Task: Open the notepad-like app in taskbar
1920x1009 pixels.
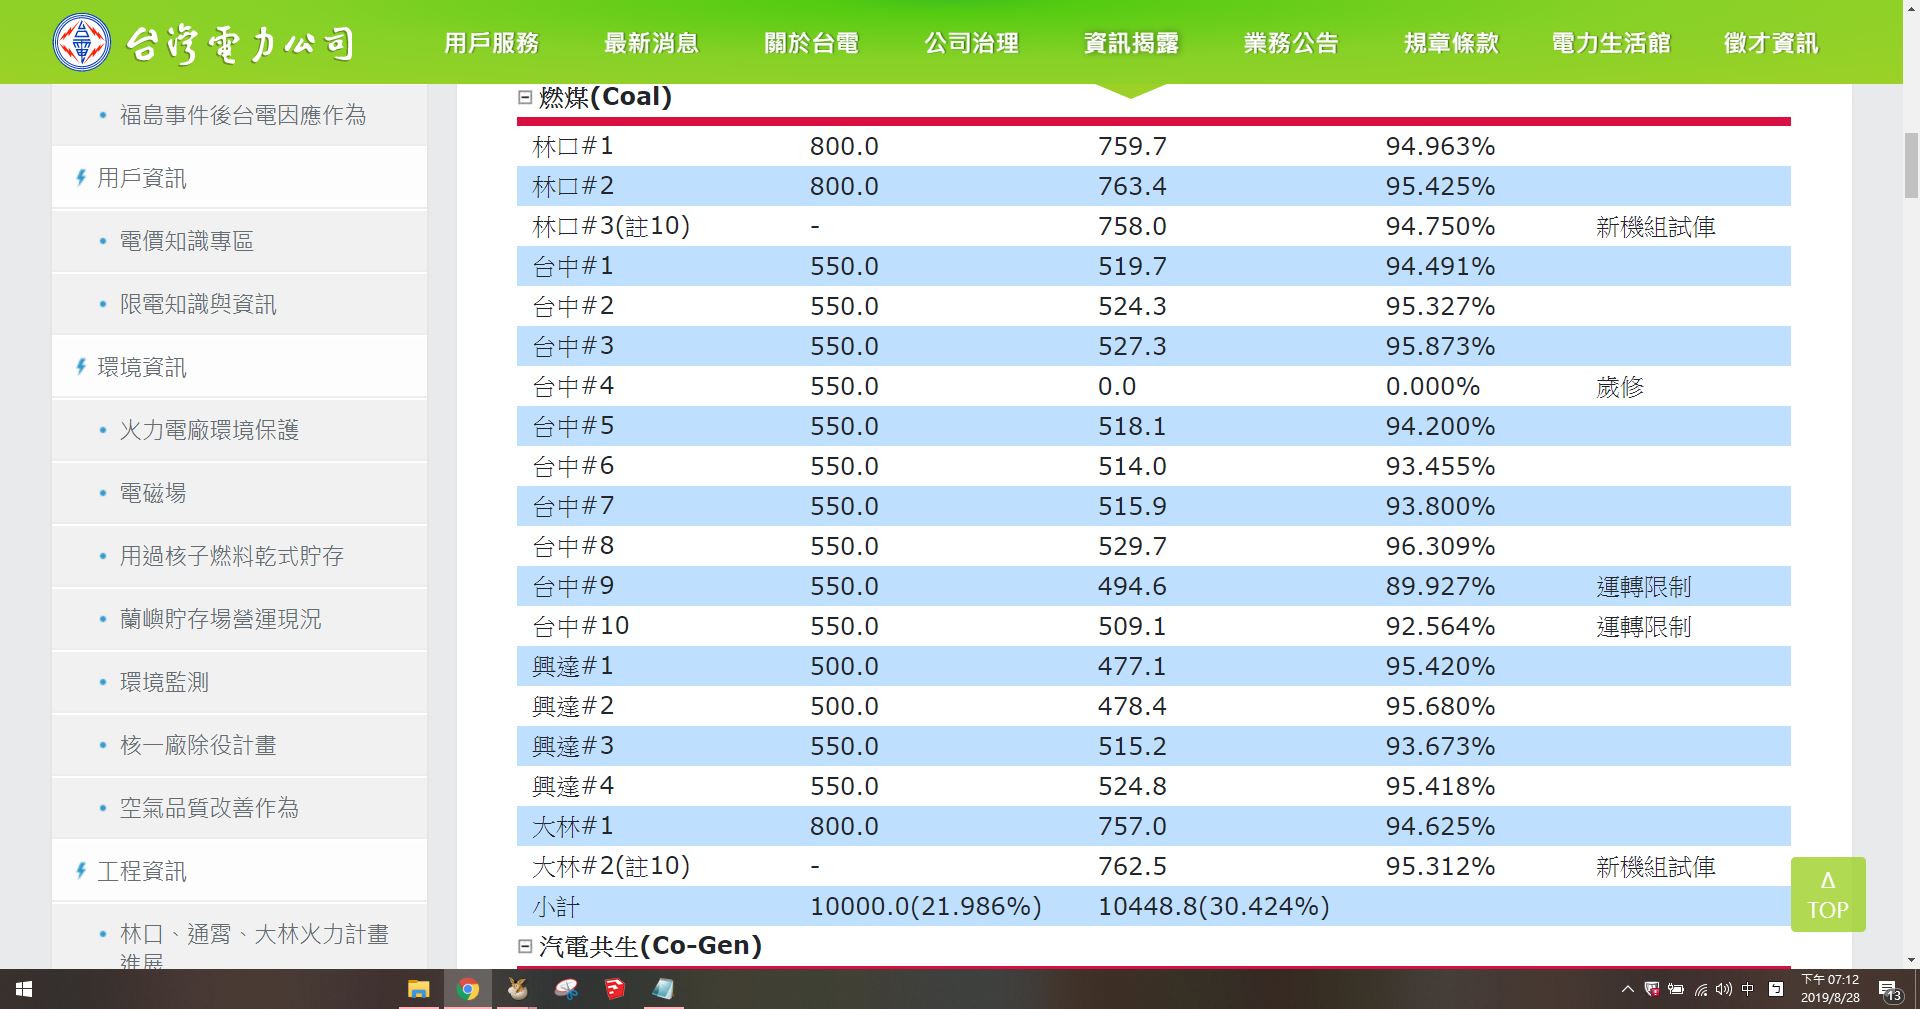Action: point(663,989)
